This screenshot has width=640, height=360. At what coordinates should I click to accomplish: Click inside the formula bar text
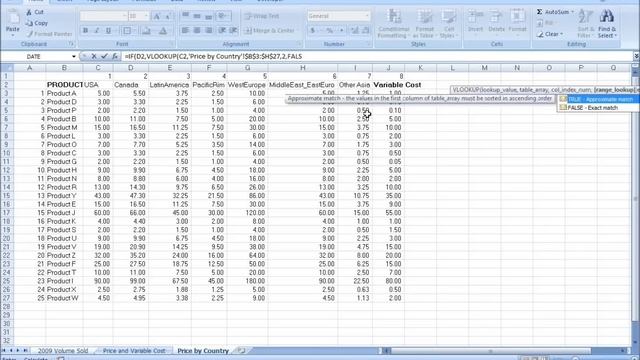click(x=213, y=56)
